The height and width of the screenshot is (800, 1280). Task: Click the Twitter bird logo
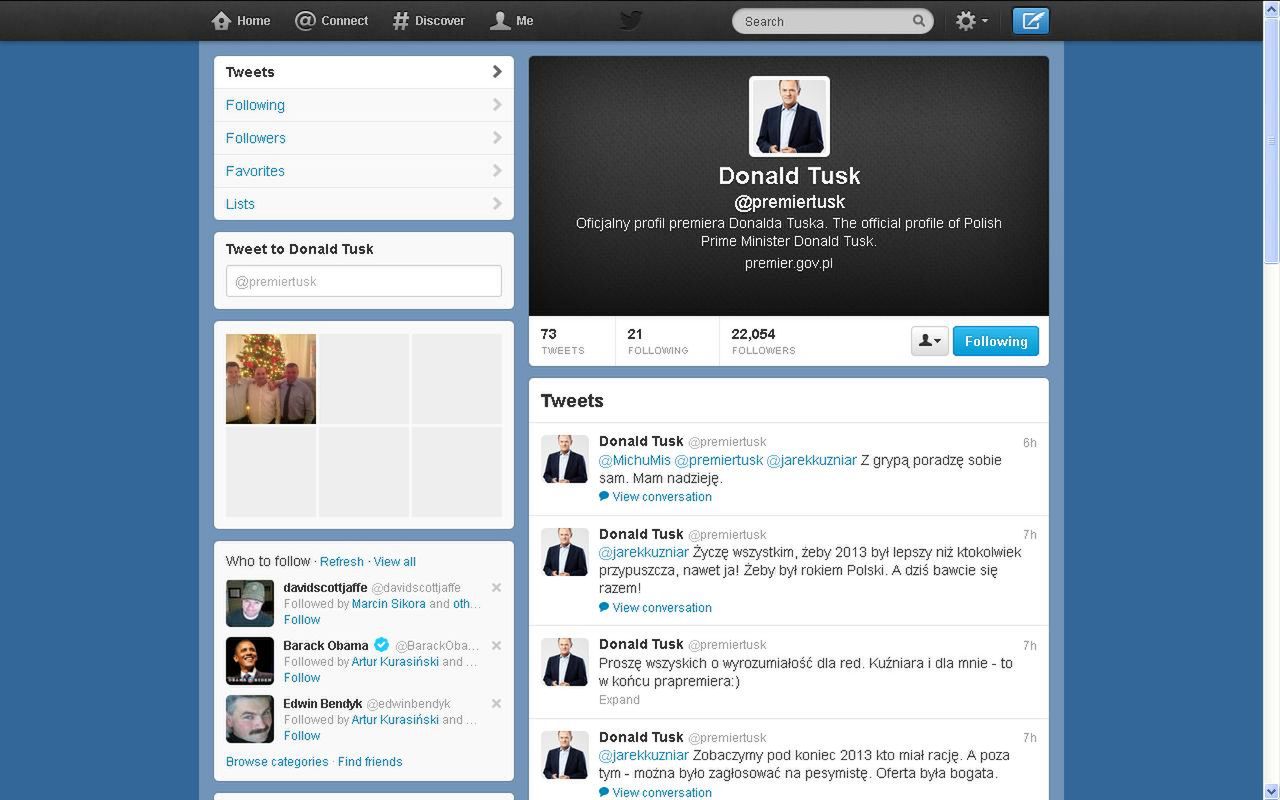pos(631,20)
